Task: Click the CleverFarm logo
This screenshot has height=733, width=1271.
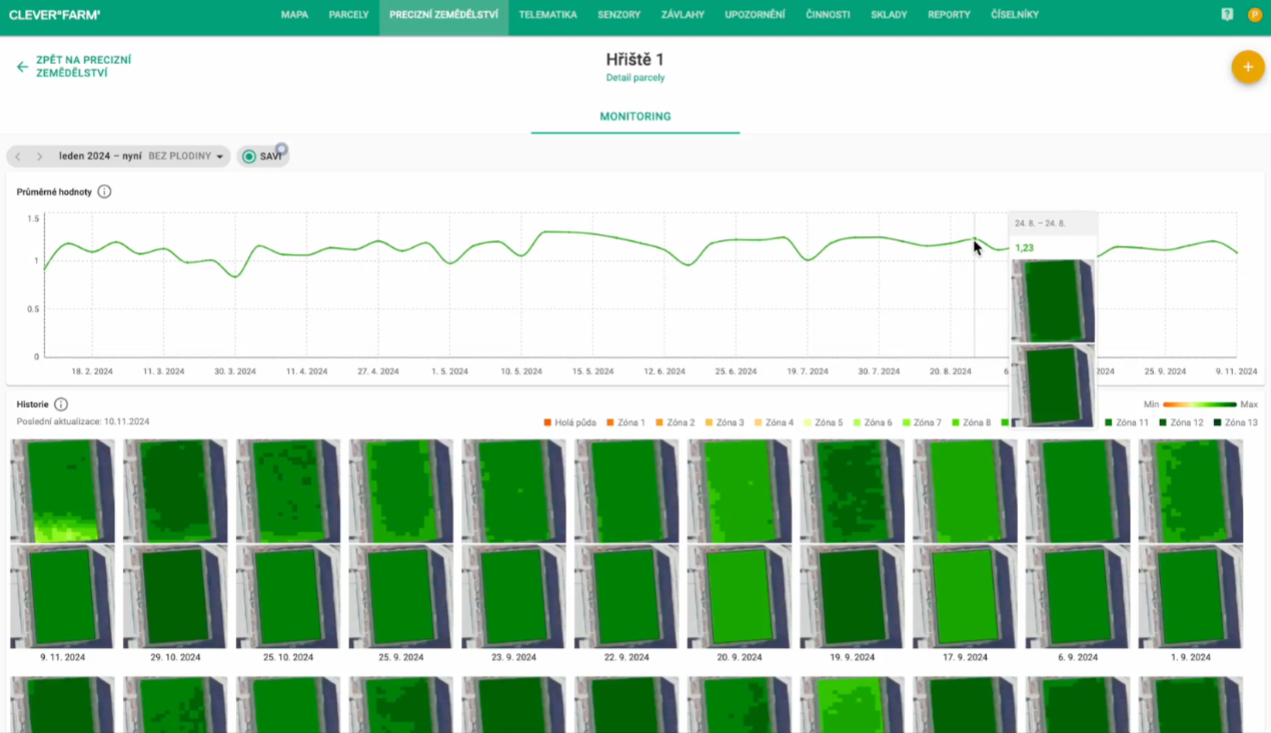Action: (55, 15)
